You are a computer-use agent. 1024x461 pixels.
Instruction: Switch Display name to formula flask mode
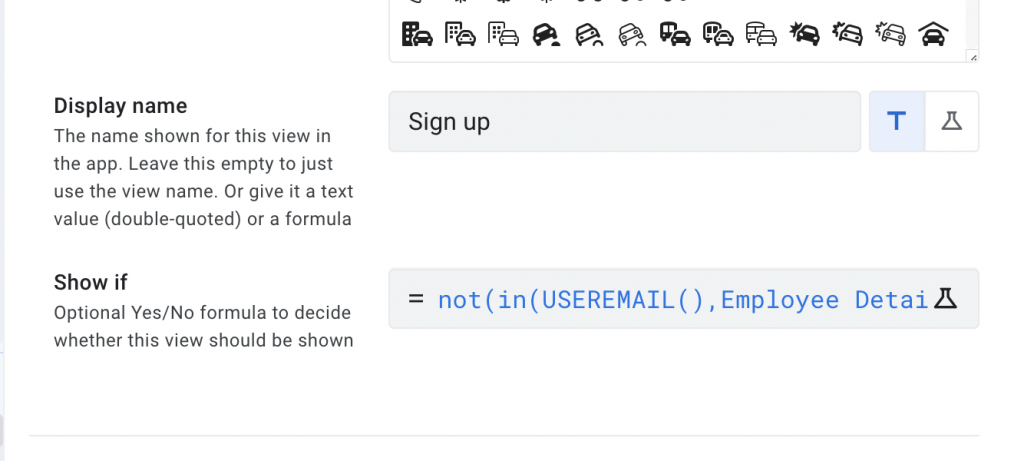click(x=951, y=122)
